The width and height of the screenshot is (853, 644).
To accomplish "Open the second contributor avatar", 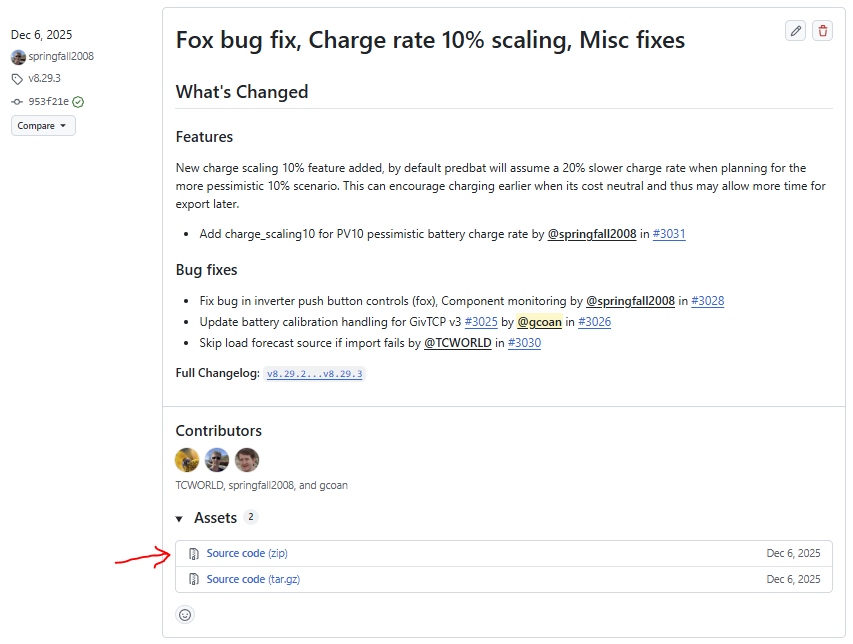I will (217, 460).
